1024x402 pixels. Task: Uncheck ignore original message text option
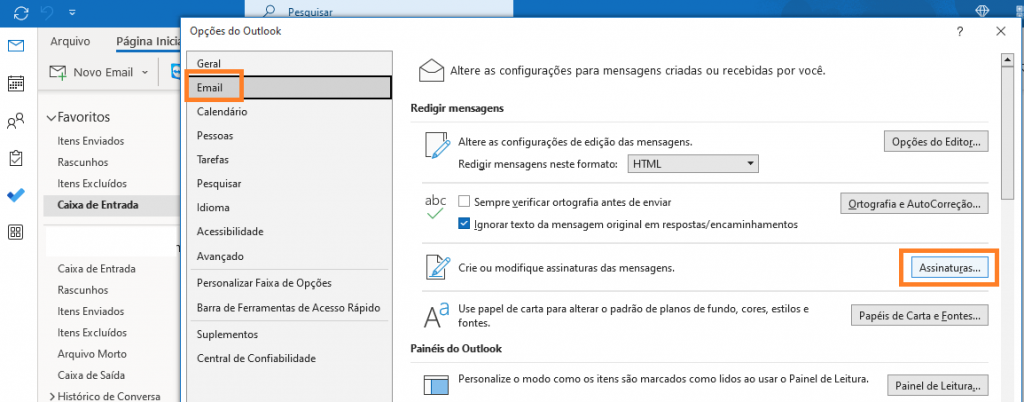(x=464, y=224)
